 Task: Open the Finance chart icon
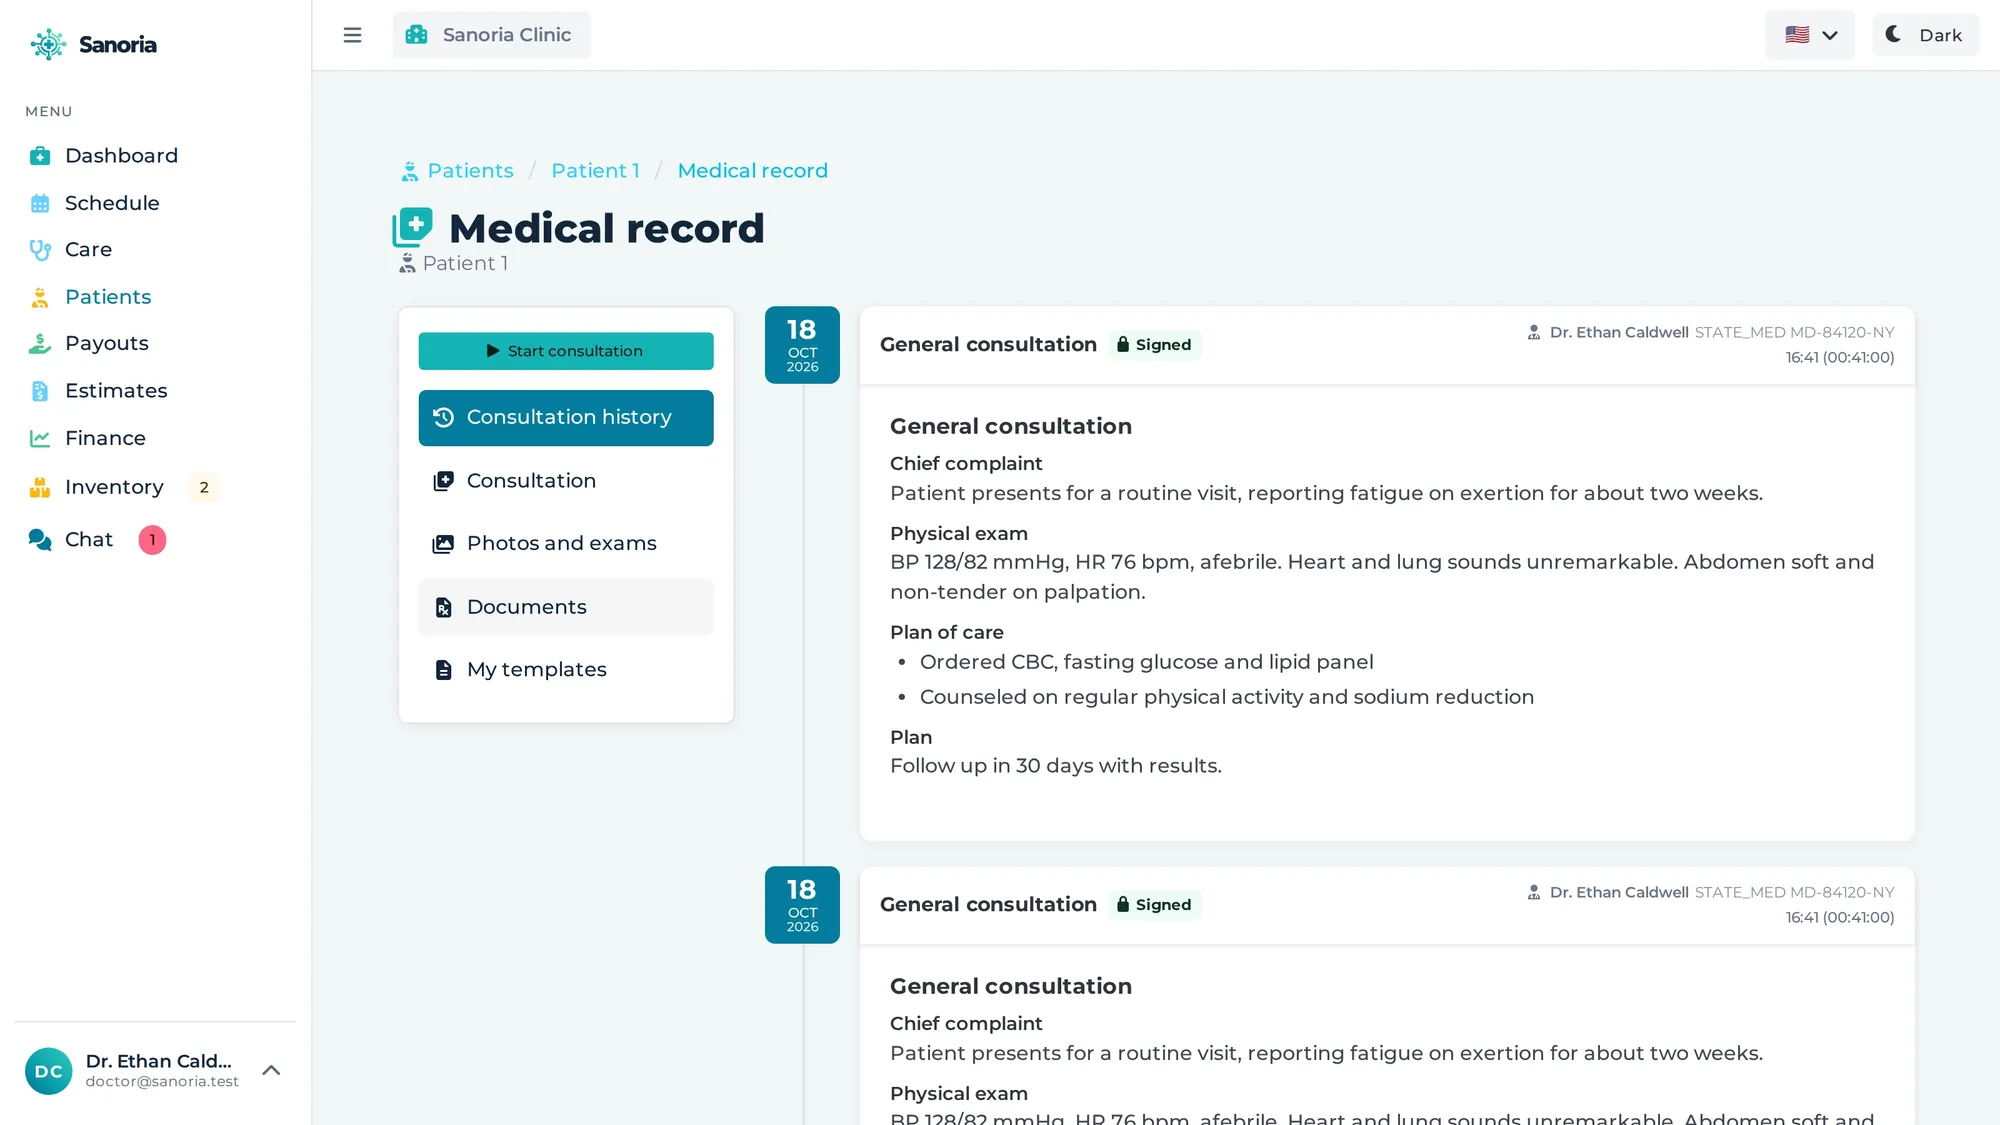tap(40, 438)
